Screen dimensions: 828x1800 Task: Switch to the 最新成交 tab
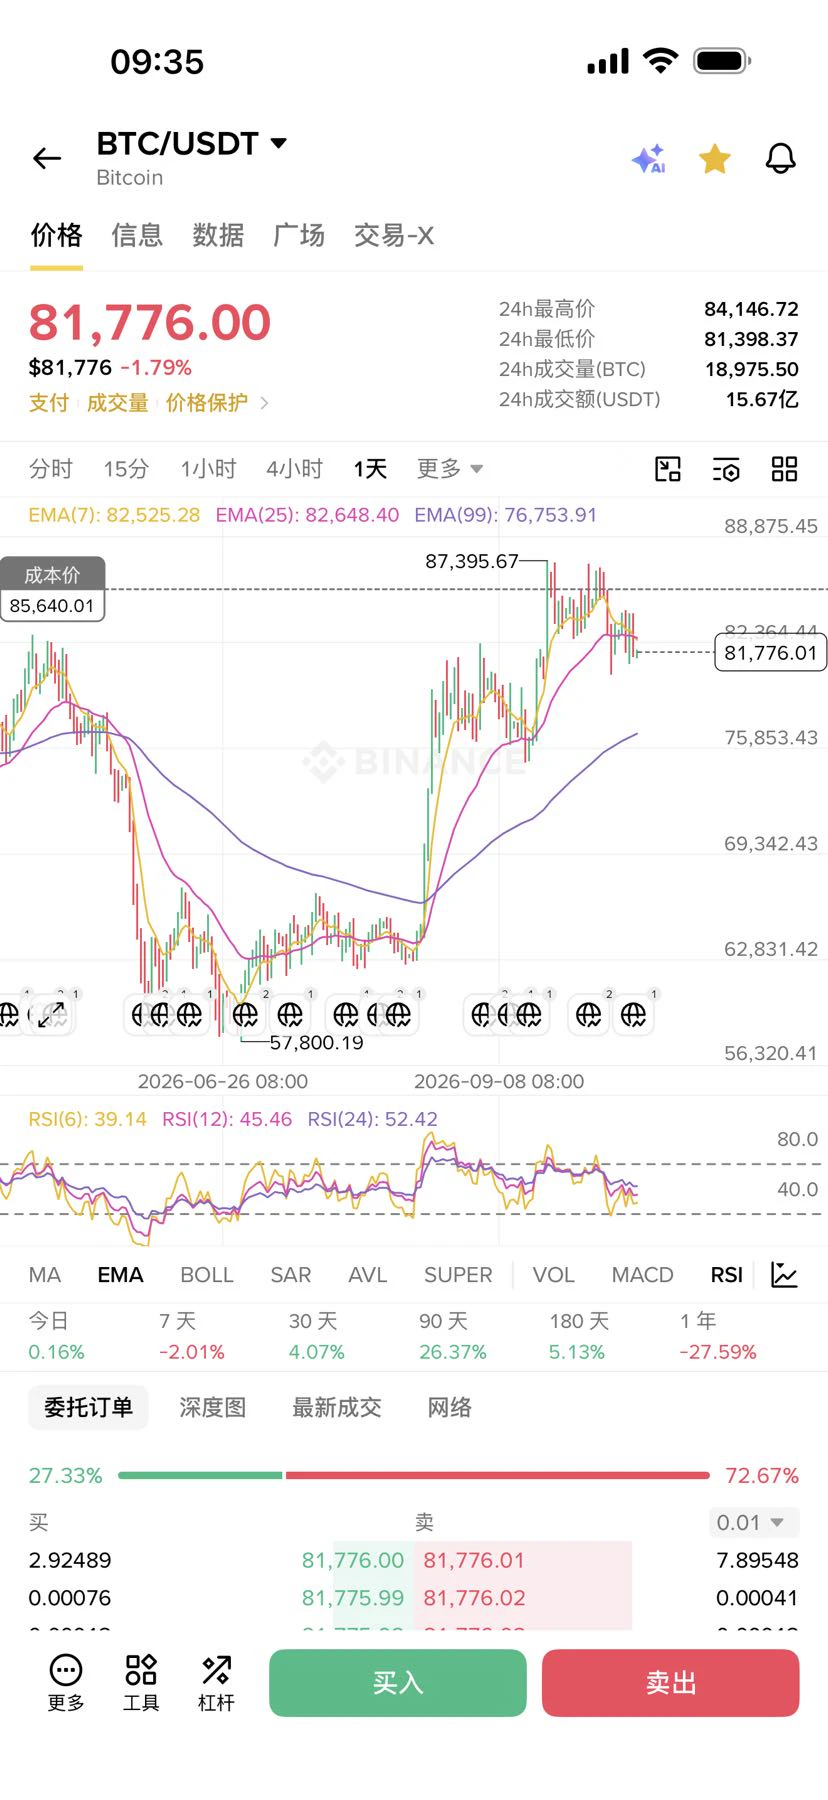pyautogui.click(x=337, y=1408)
